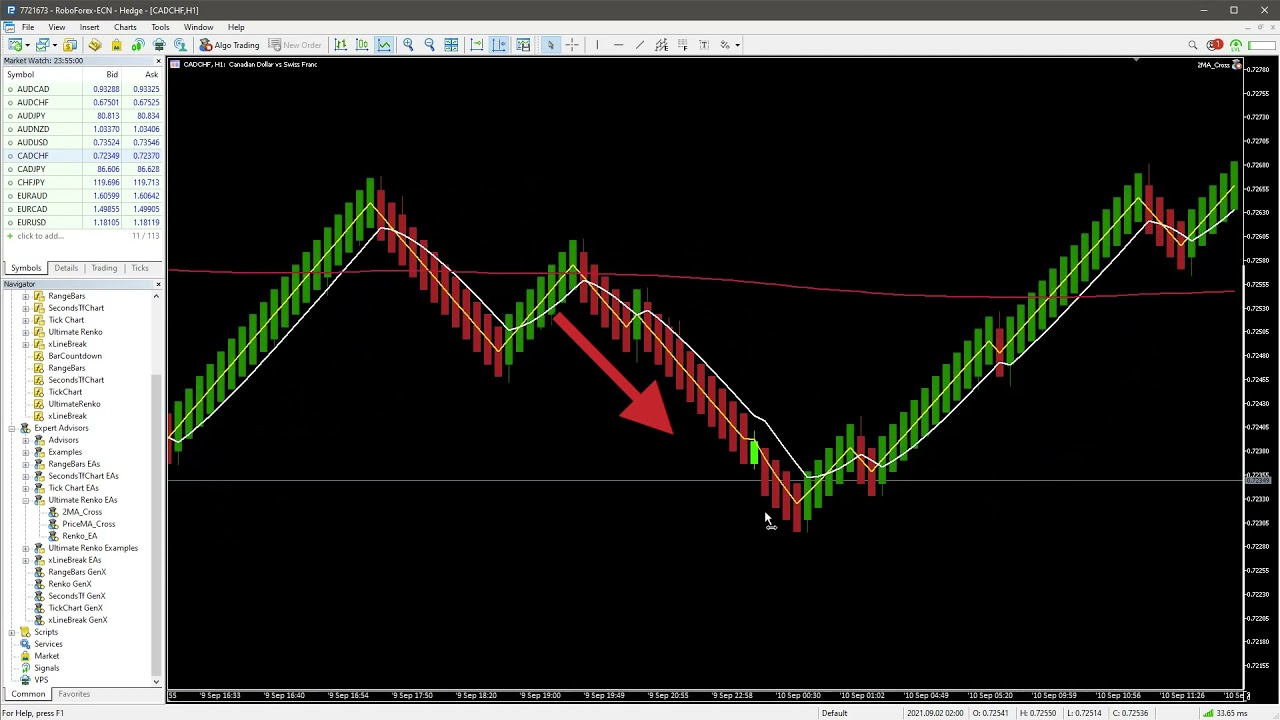
Task: Switch chart to Line Chart mode
Action: tap(385, 45)
